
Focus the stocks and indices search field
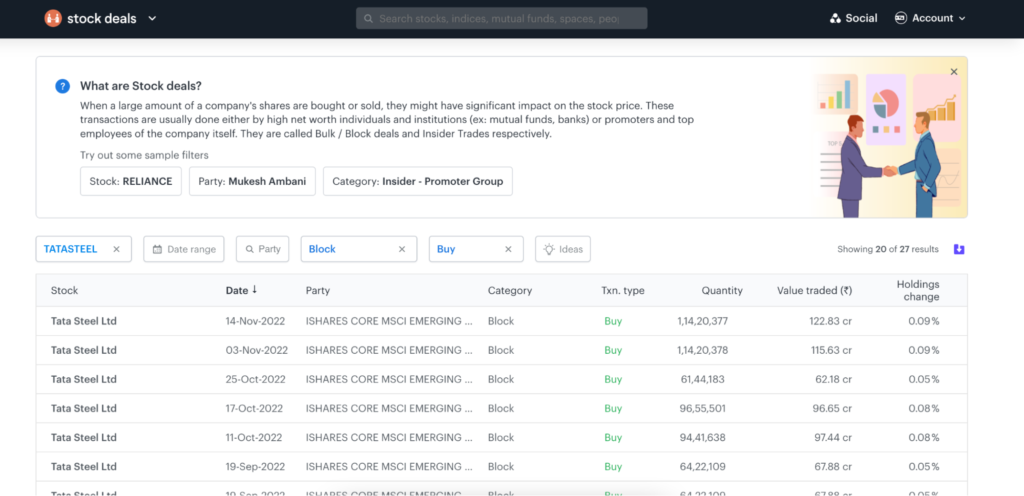pyautogui.click(x=502, y=18)
